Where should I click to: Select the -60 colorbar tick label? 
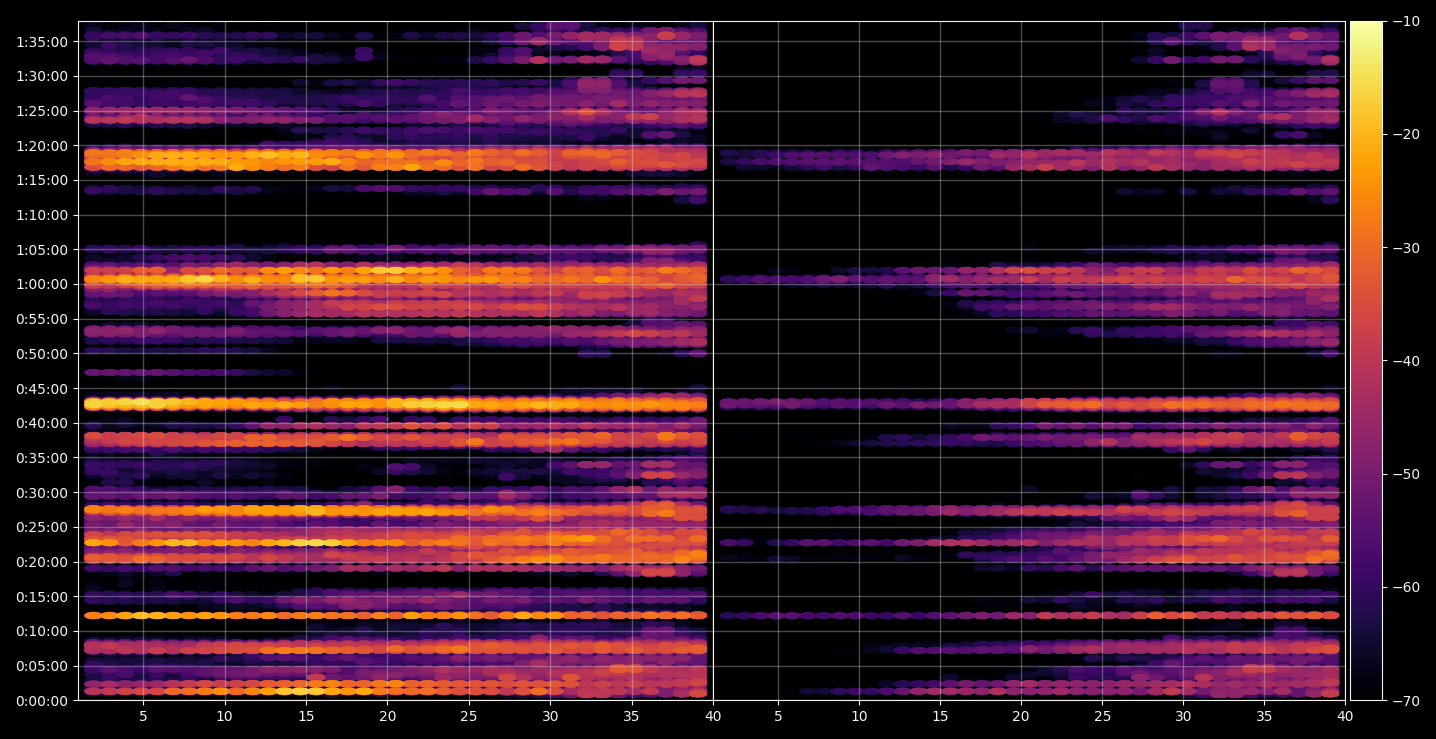[1406, 587]
